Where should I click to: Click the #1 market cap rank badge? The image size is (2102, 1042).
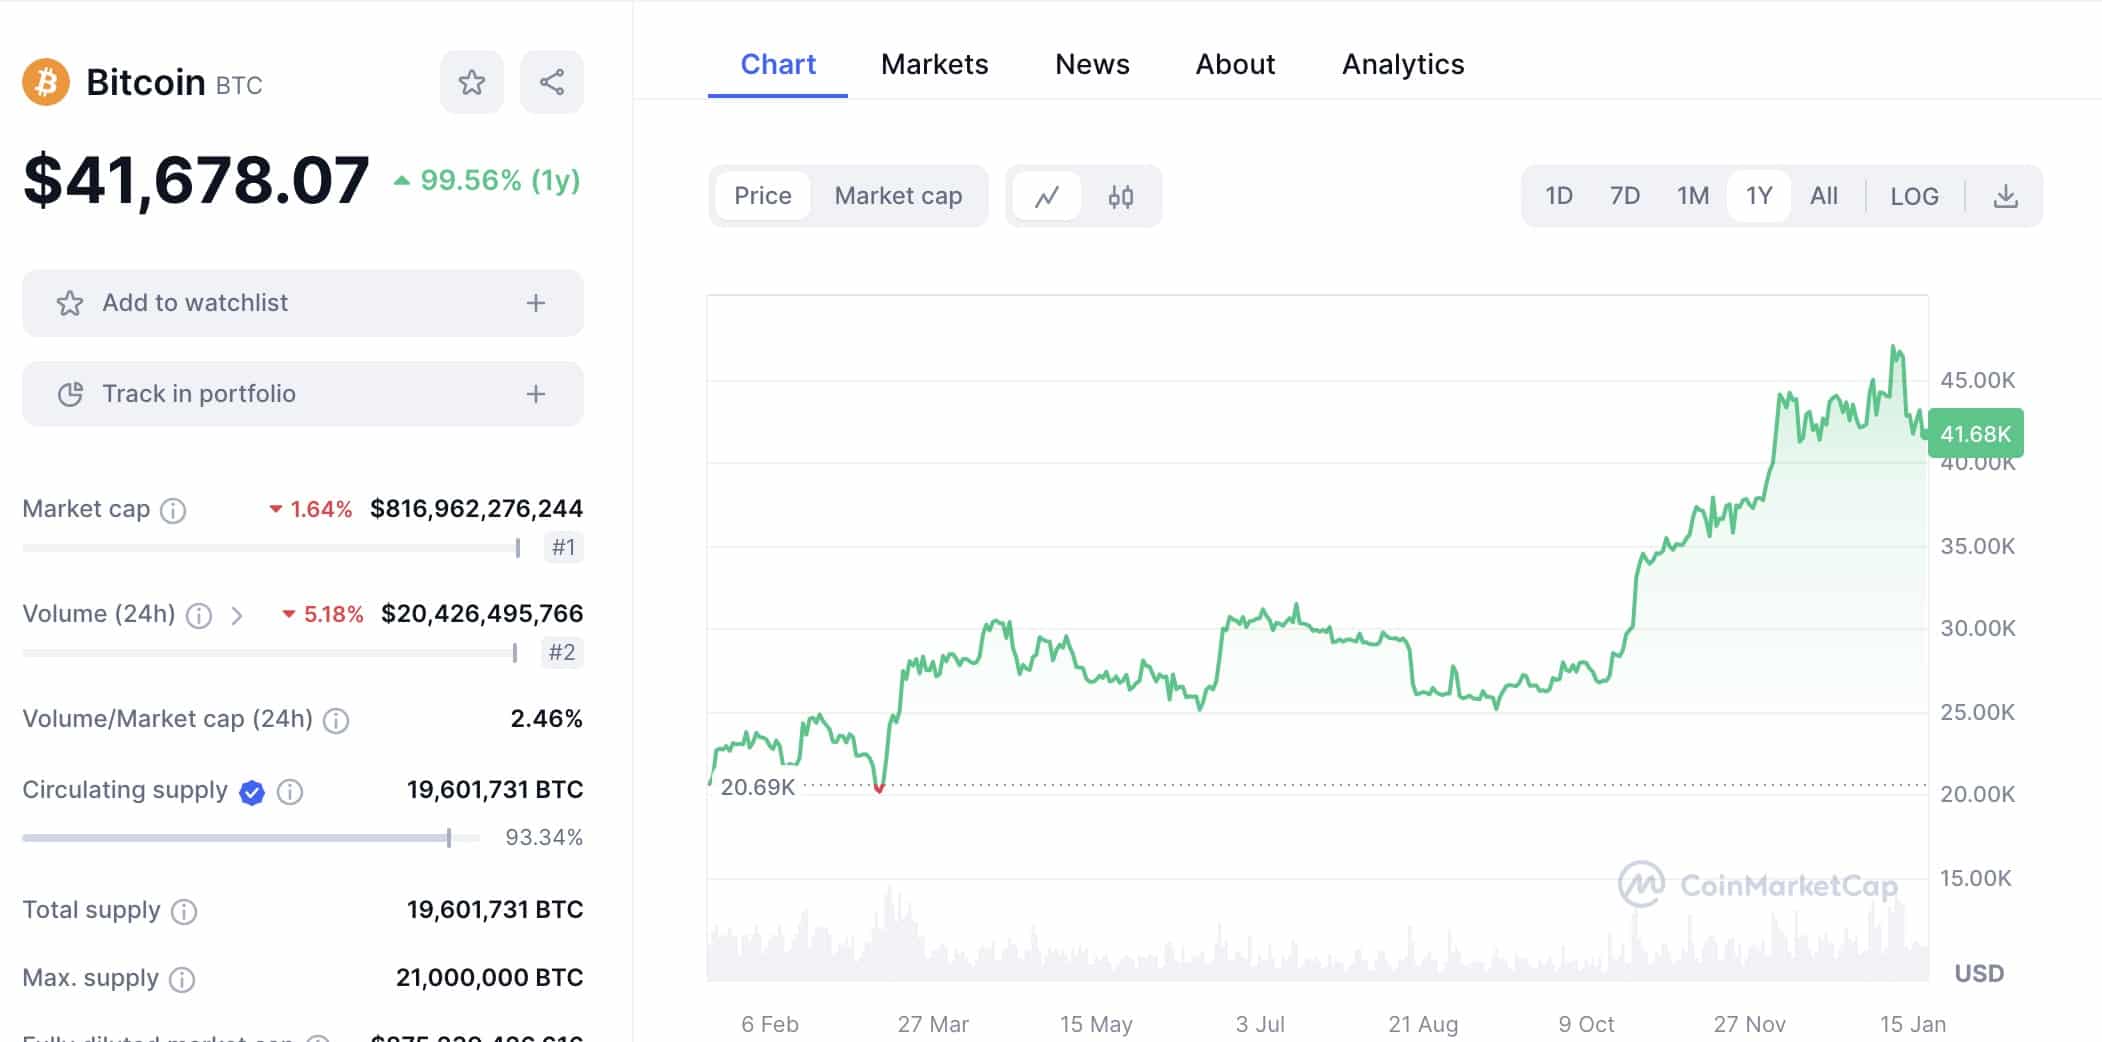[564, 547]
